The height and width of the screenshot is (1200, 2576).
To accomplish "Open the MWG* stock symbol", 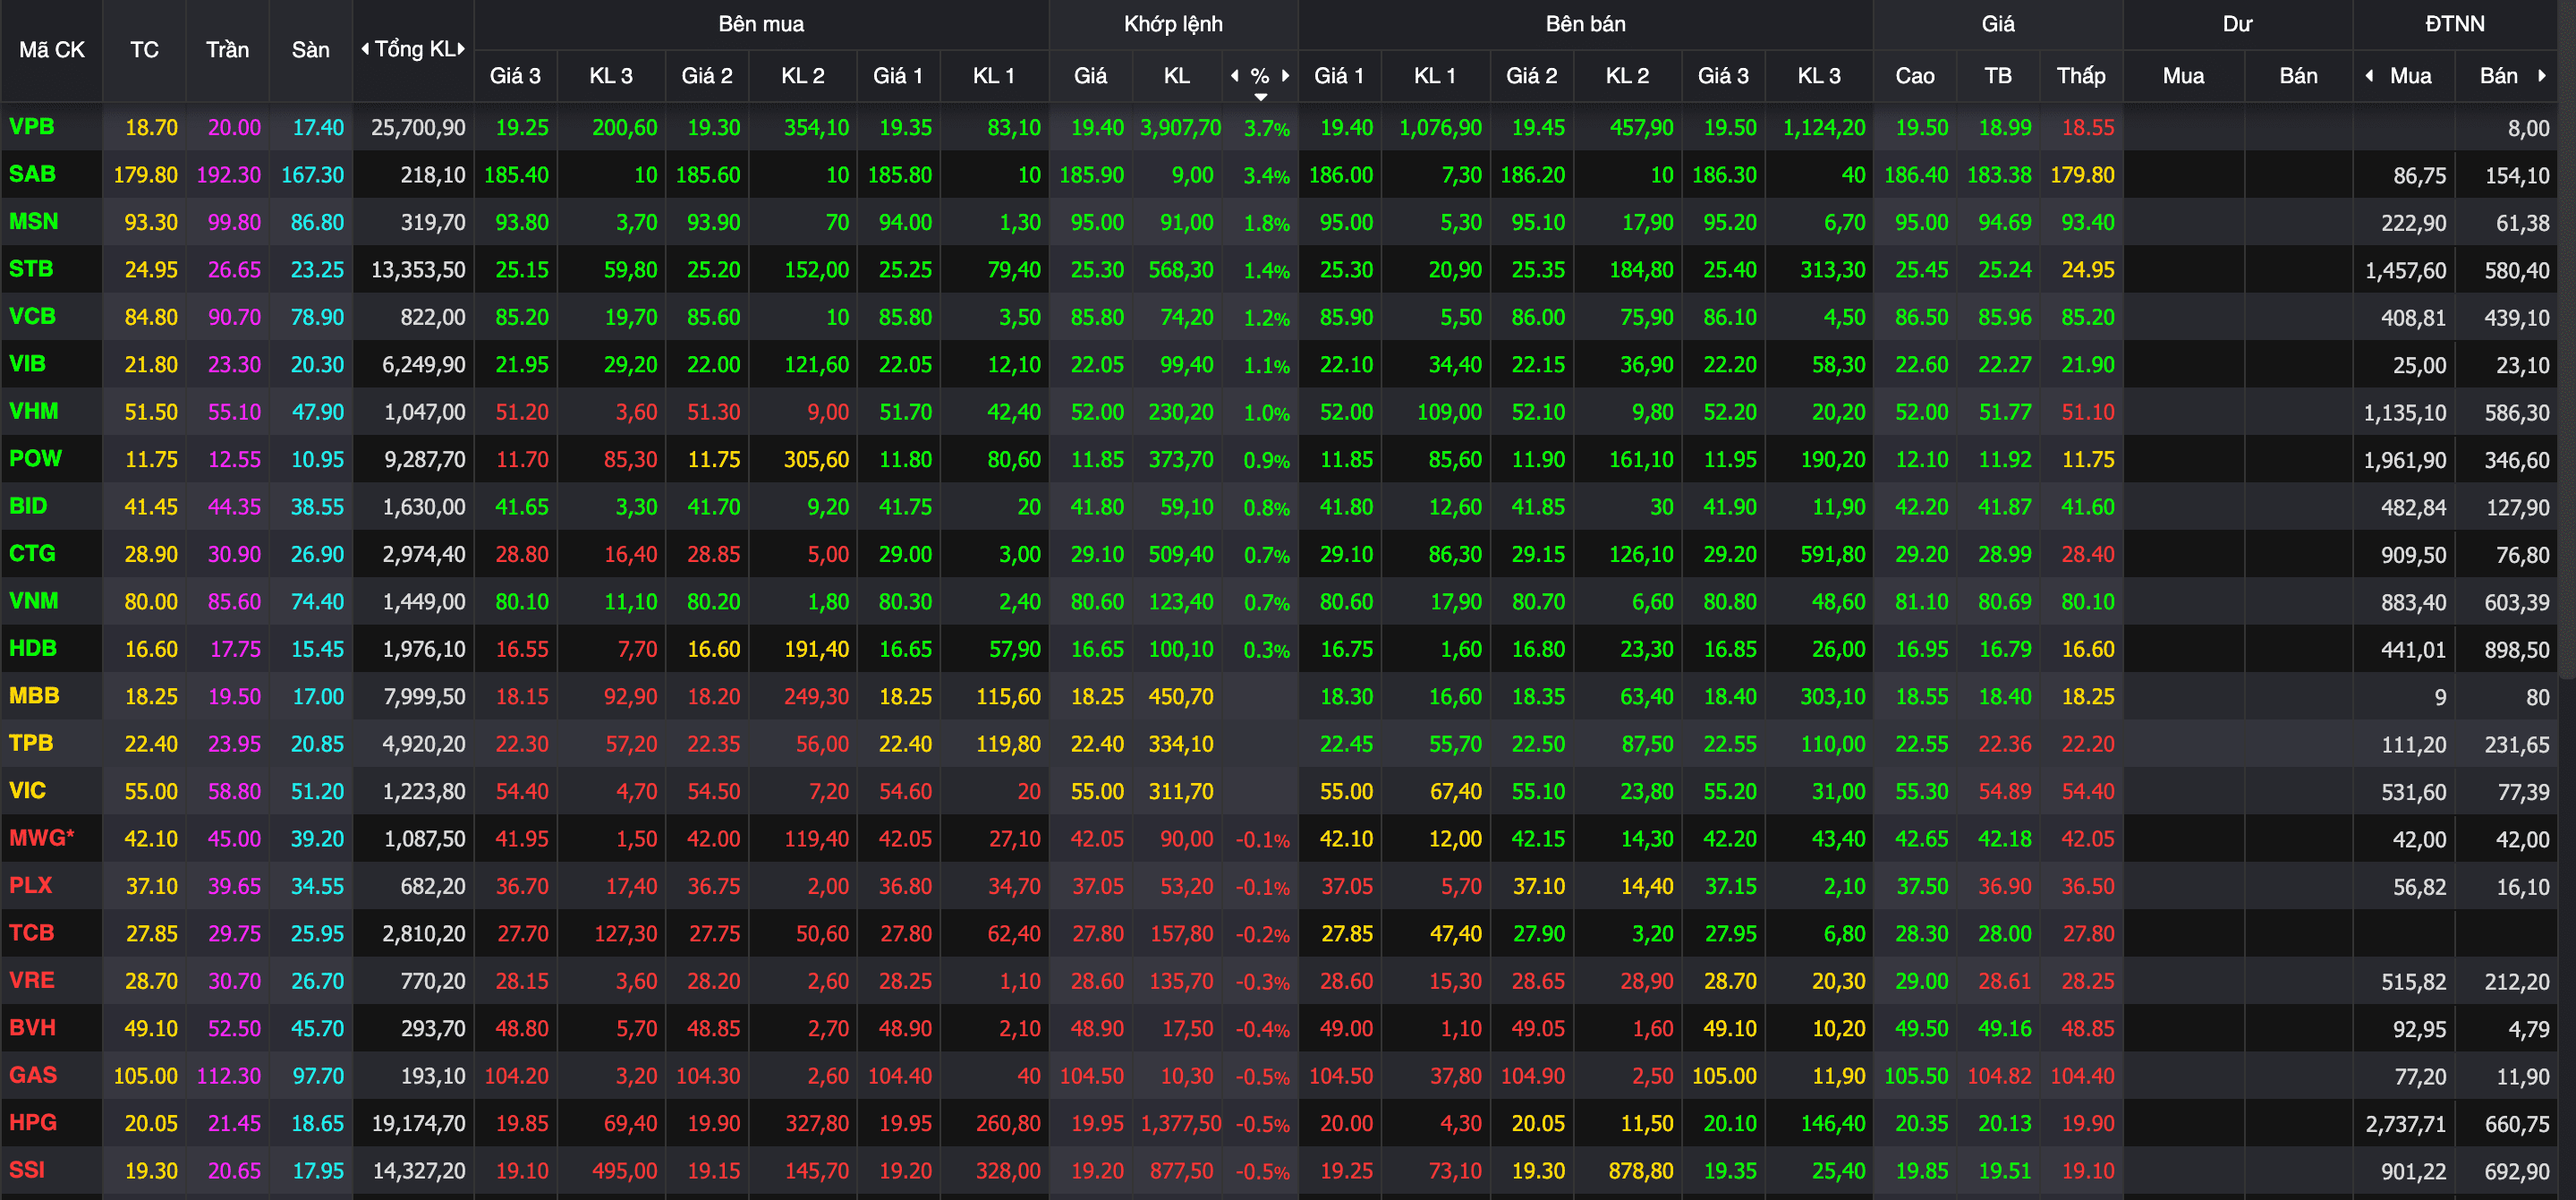I will pyautogui.click(x=42, y=838).
